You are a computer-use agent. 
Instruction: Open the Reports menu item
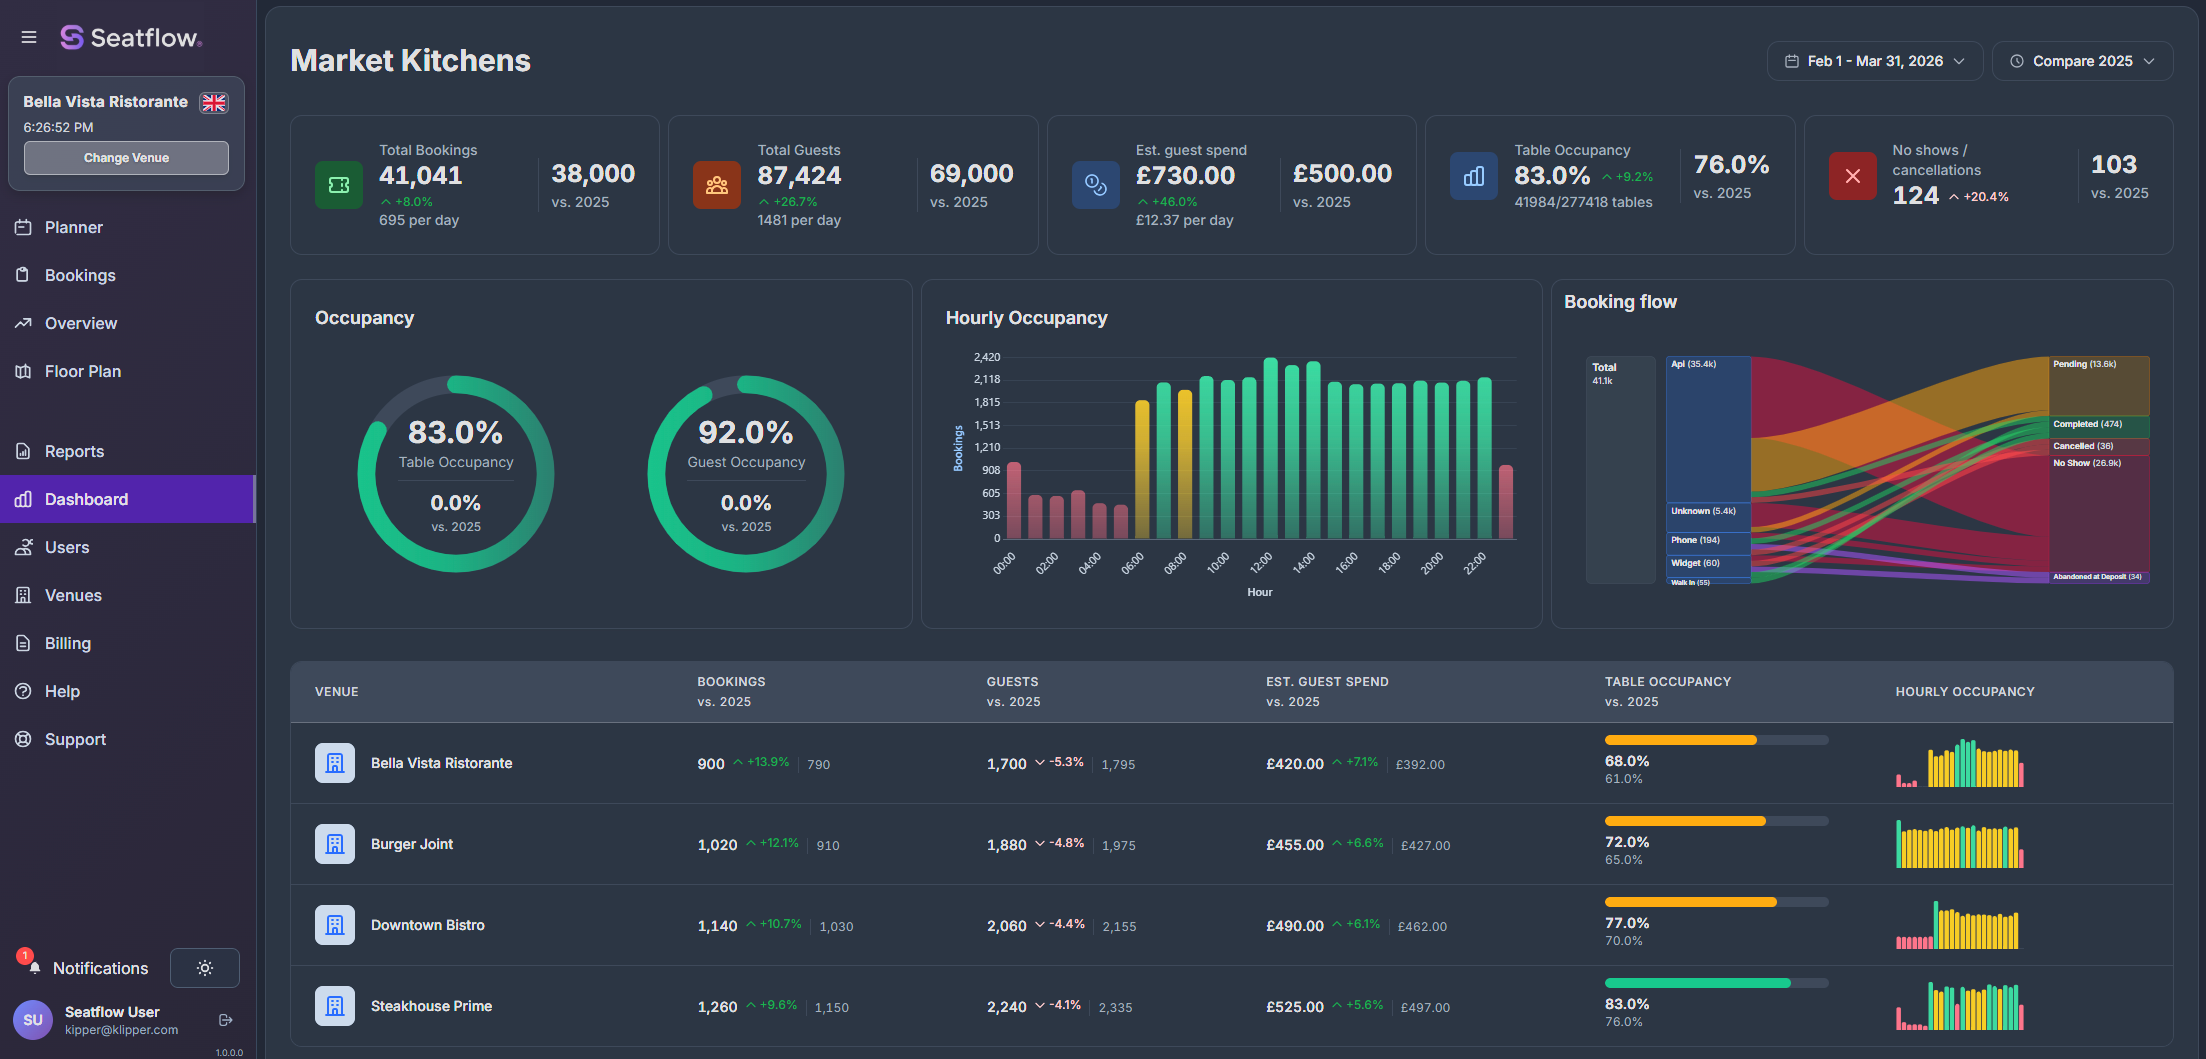[x=128, y=451]
